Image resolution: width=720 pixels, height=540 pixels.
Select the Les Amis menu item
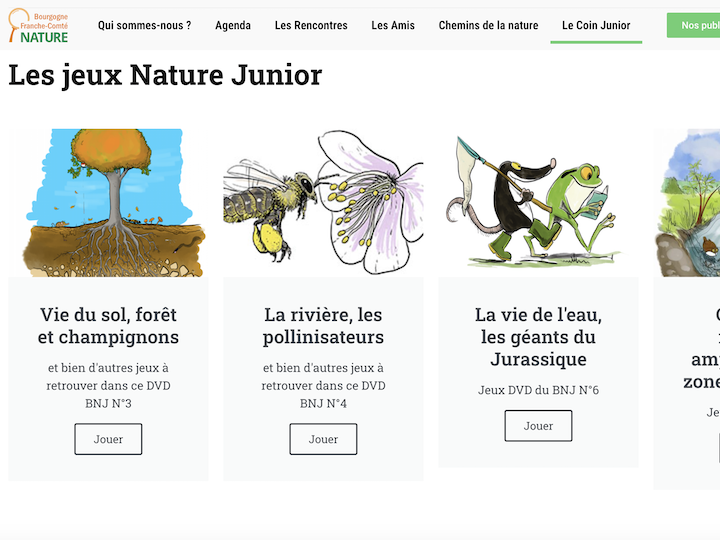pos(393,26)
